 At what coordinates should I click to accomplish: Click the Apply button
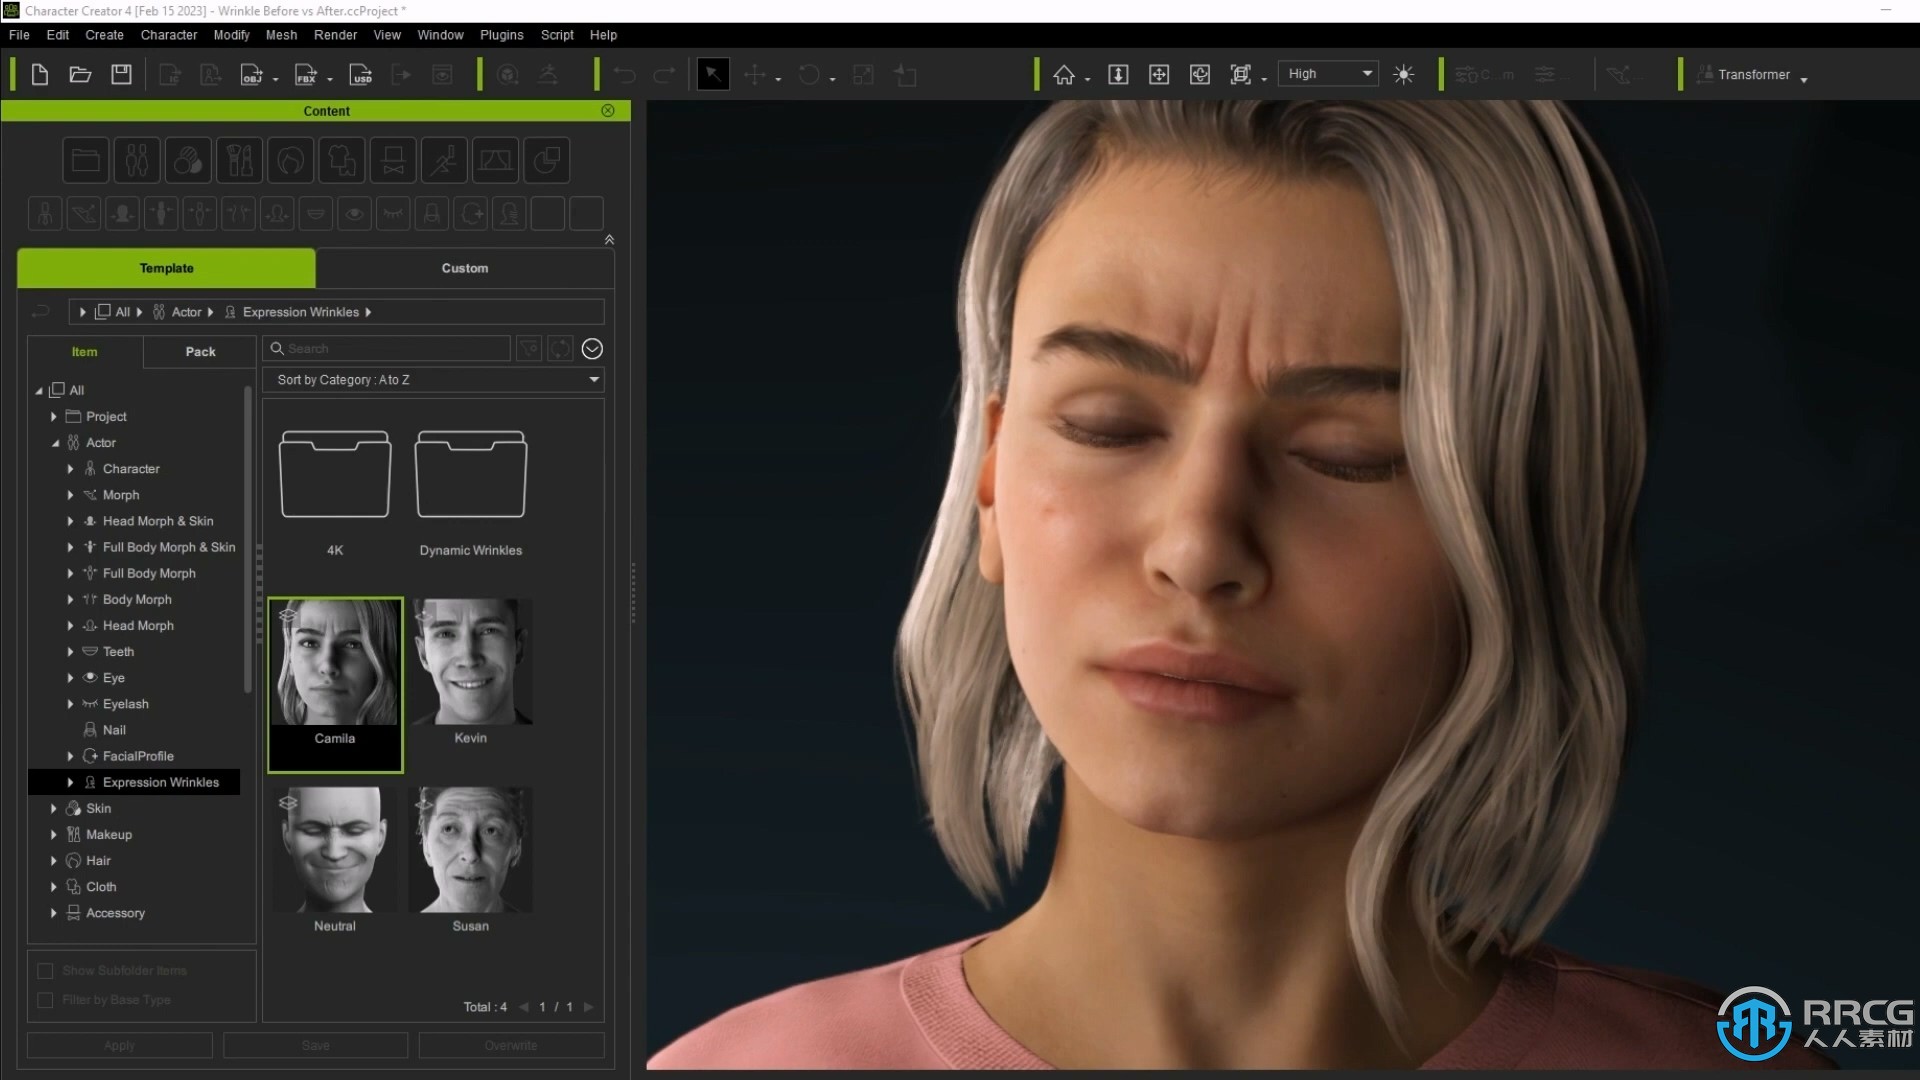[x=118, y=1045]
